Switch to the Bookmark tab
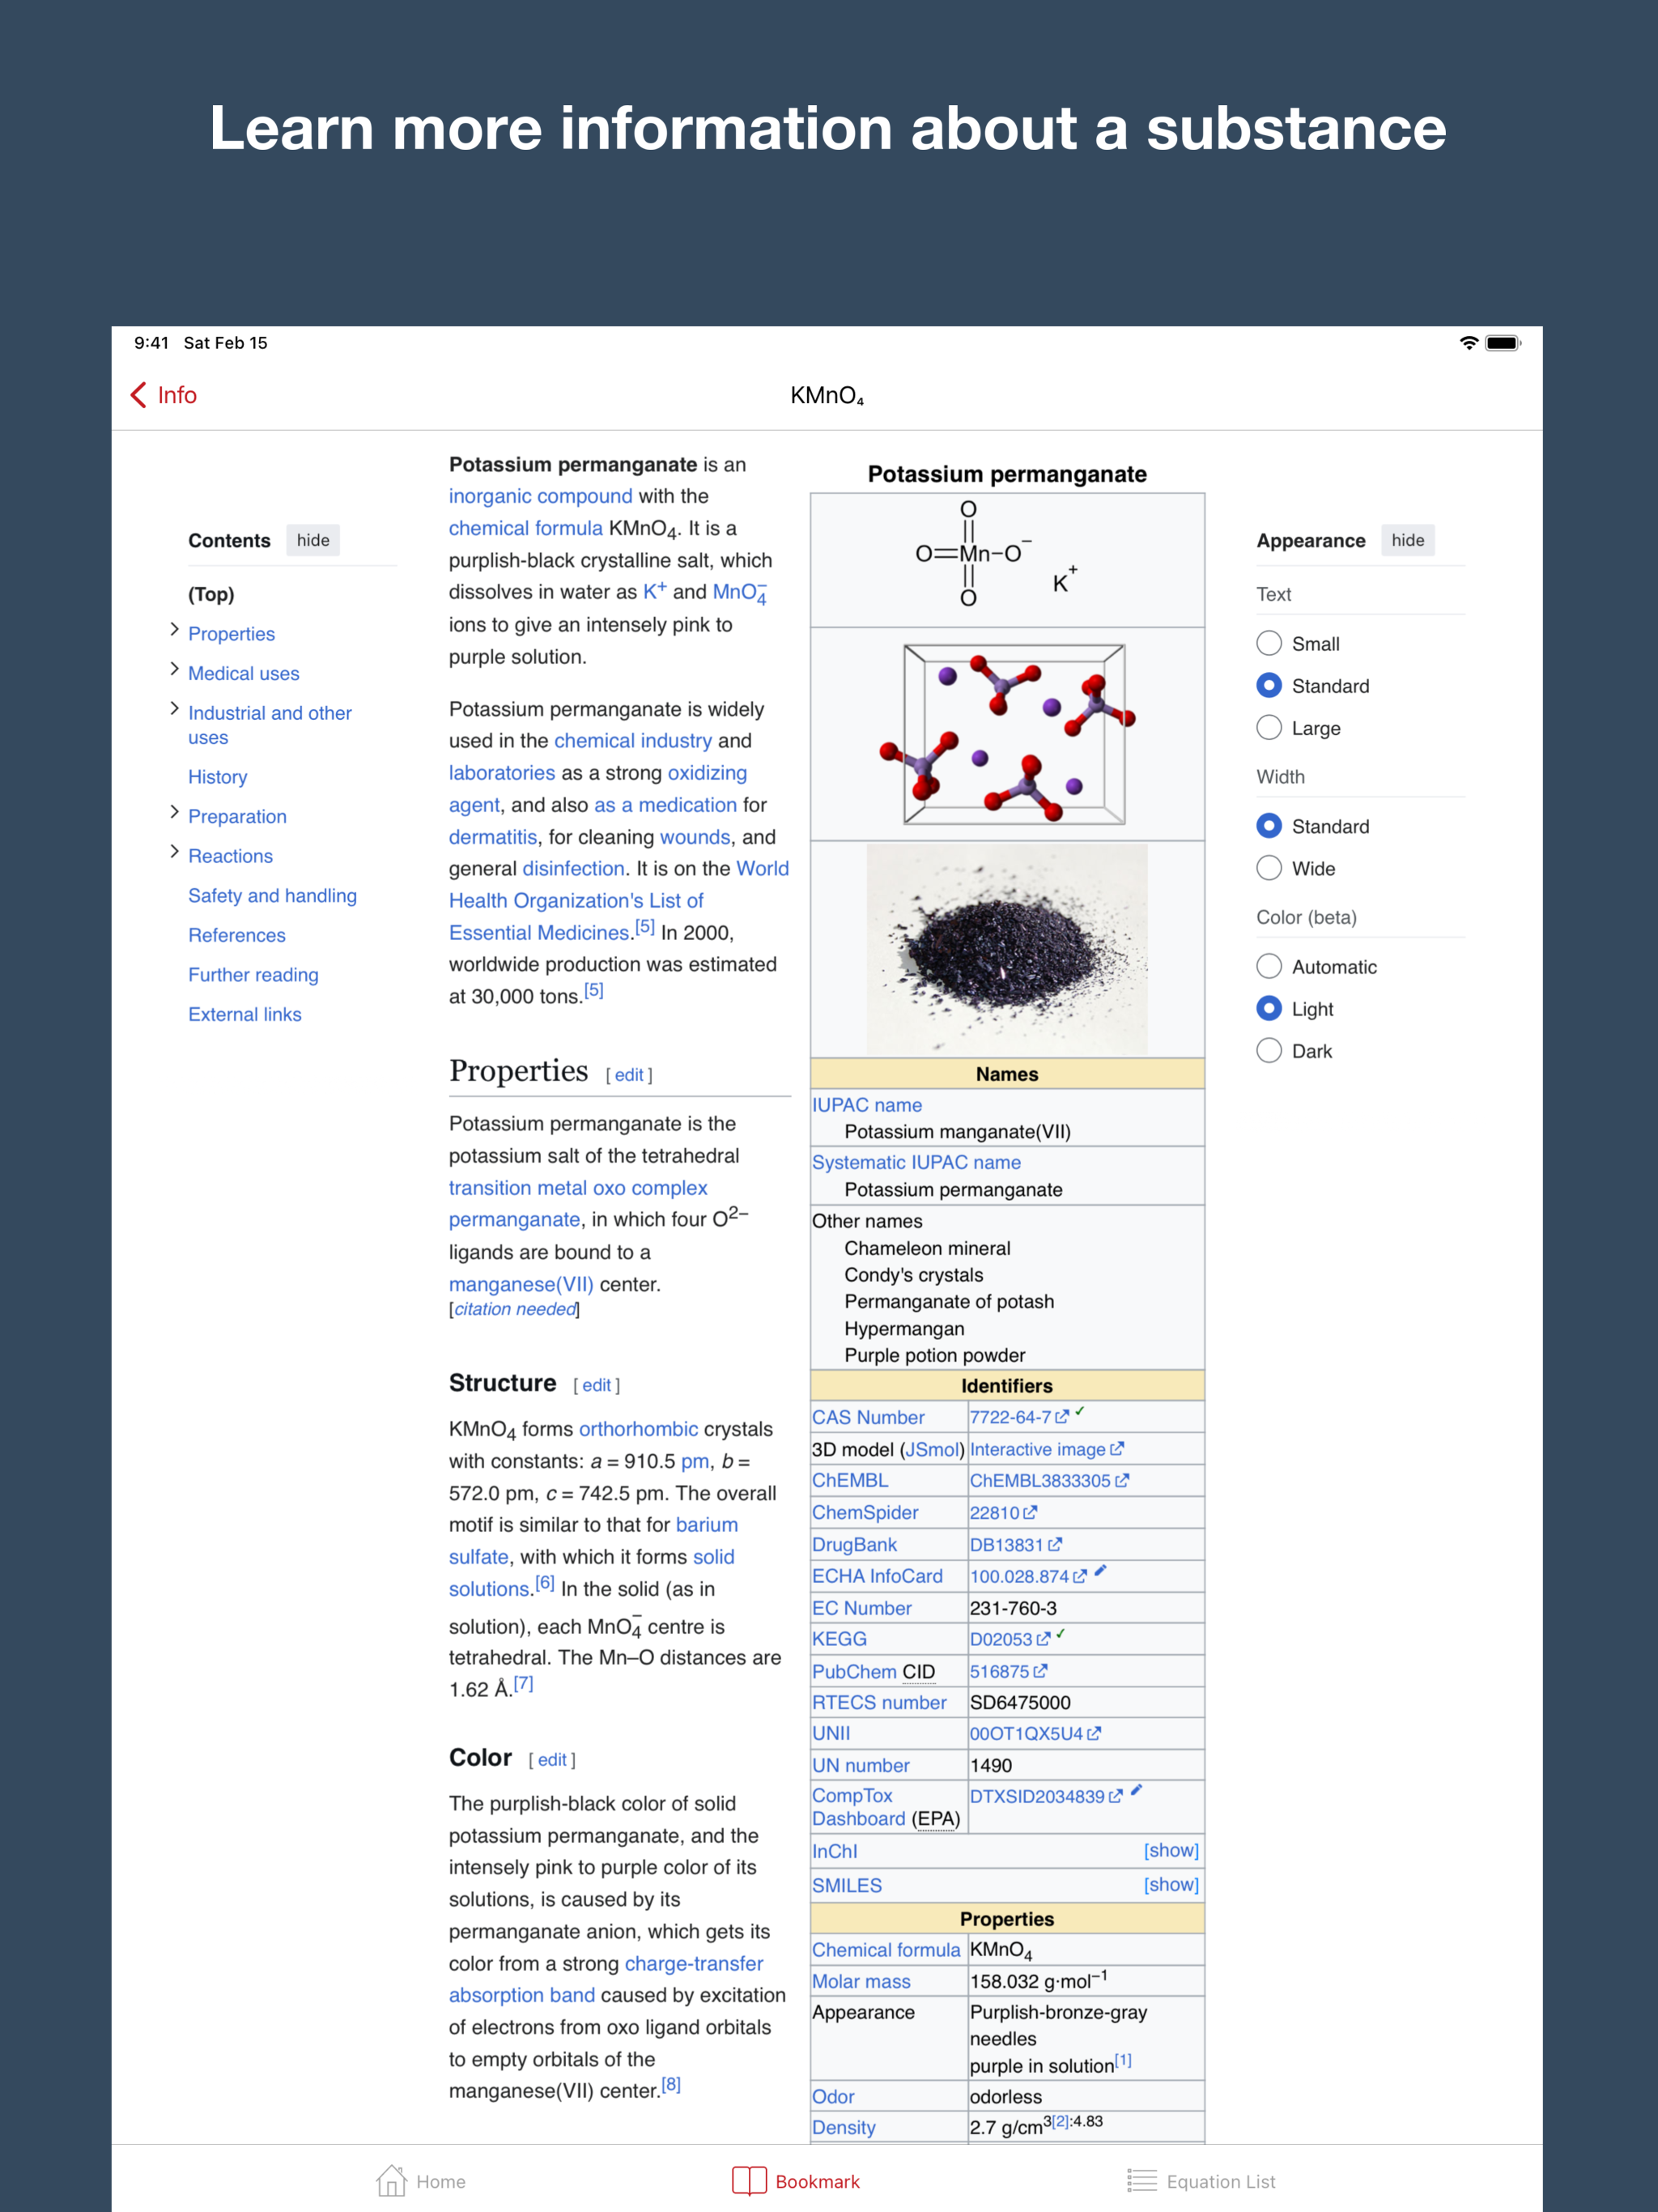This screenshot has height=2212, width=1658. pos(796,2181)
